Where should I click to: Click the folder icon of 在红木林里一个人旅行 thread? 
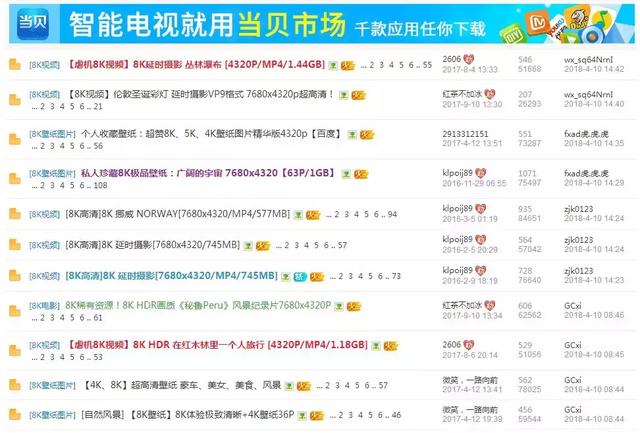(15, 351)
